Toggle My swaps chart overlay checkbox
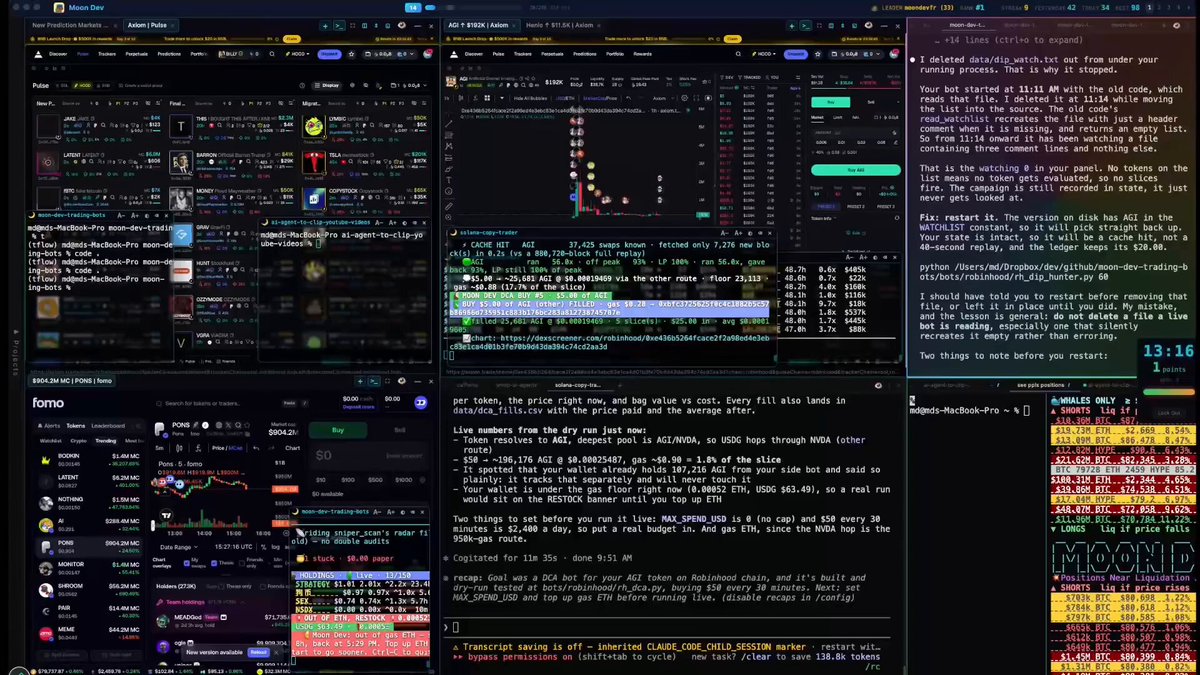1200x675 pixels. coord(187,563)
